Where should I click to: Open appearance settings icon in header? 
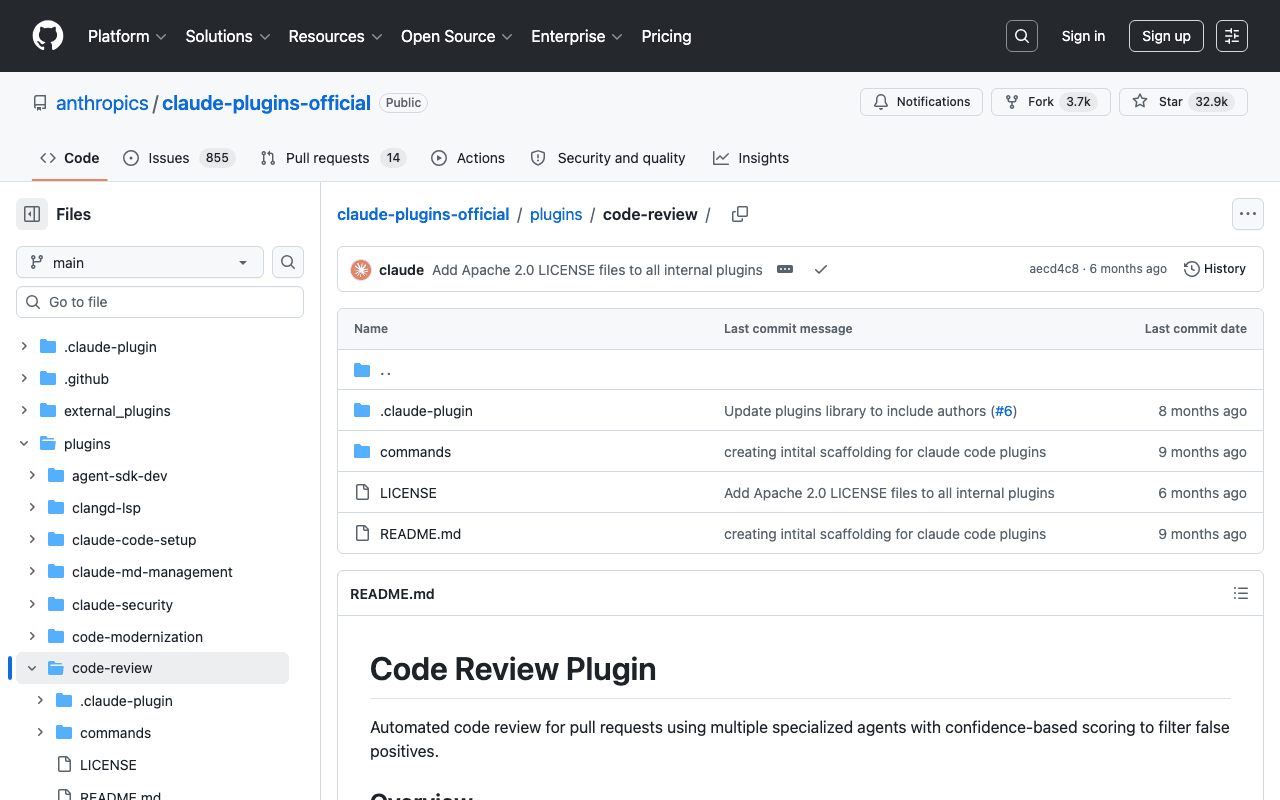coord(1232,36)
